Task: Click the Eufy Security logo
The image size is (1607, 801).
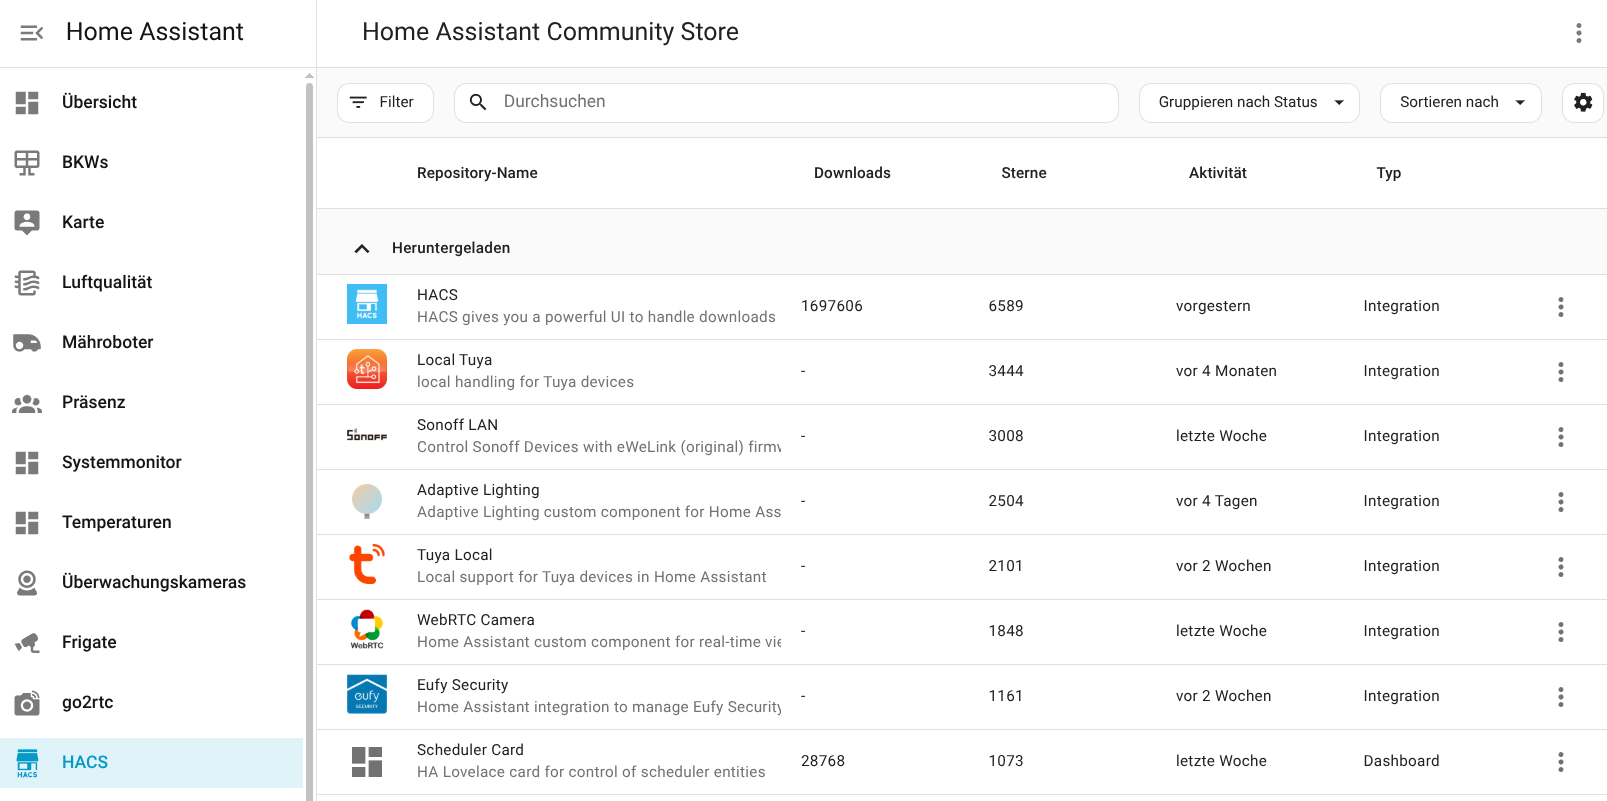Action: (x=367, y=694)
